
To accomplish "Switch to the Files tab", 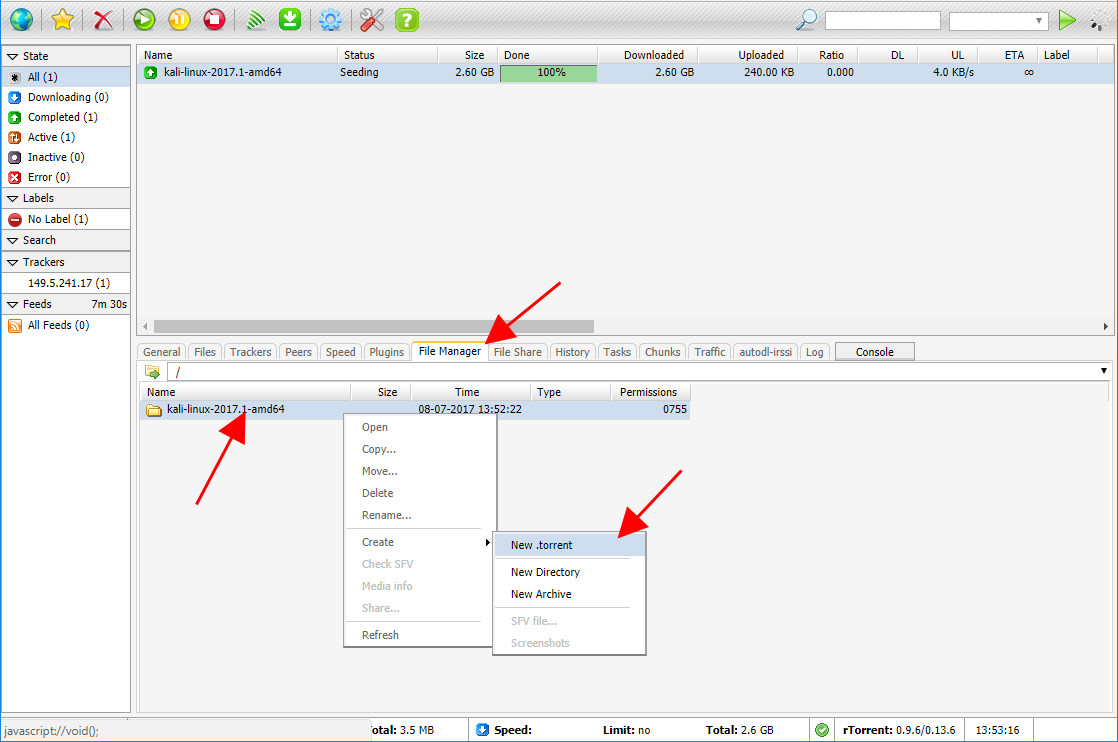I will [x=205, y=352].
